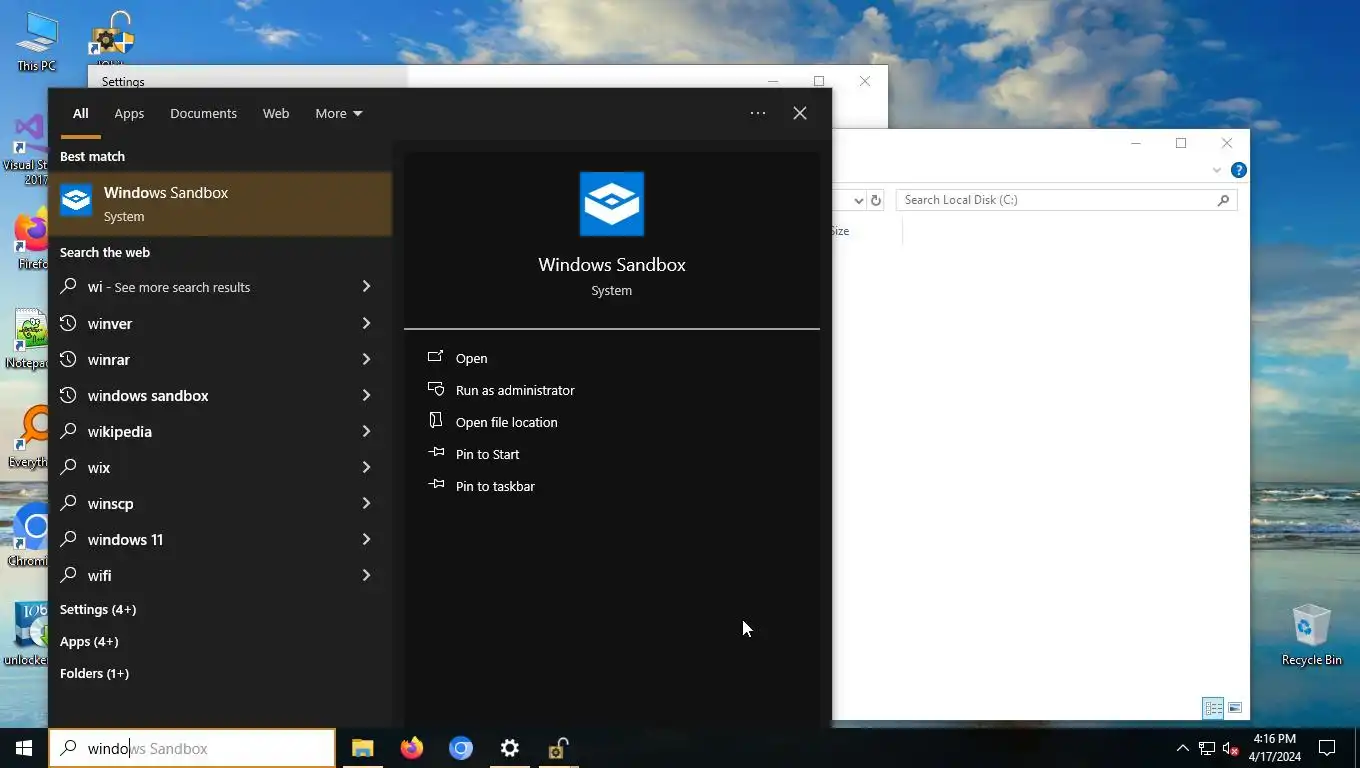Screen dimensions: 1360x768
Task: Open Recycle Bin on the desktop
Action: (1311, 635)
